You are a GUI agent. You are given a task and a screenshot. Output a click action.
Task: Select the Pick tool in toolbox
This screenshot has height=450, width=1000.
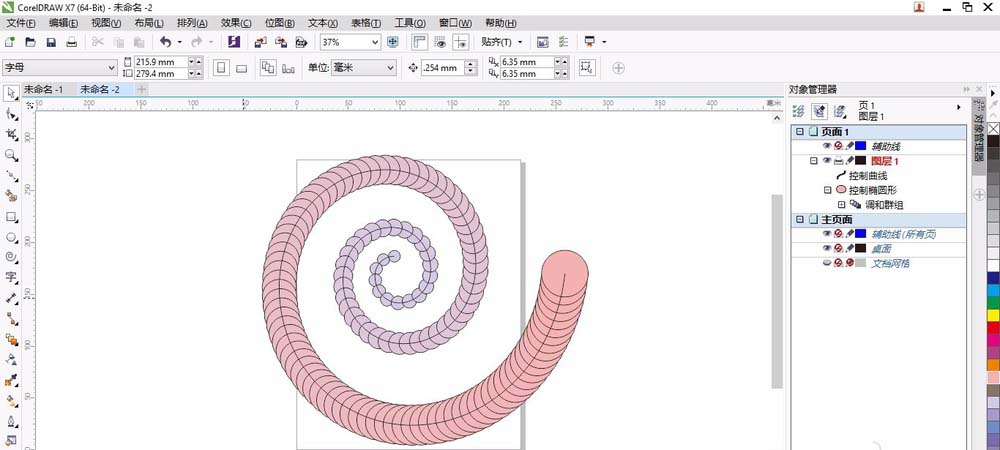click(11, 93)
